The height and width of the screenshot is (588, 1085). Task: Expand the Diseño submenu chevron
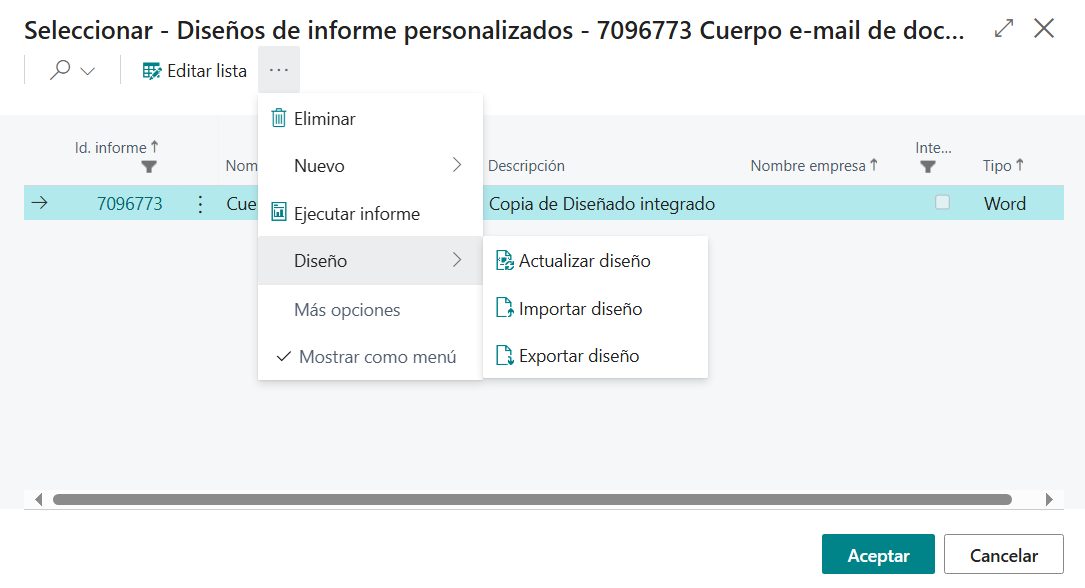click(x=457, y=260)
